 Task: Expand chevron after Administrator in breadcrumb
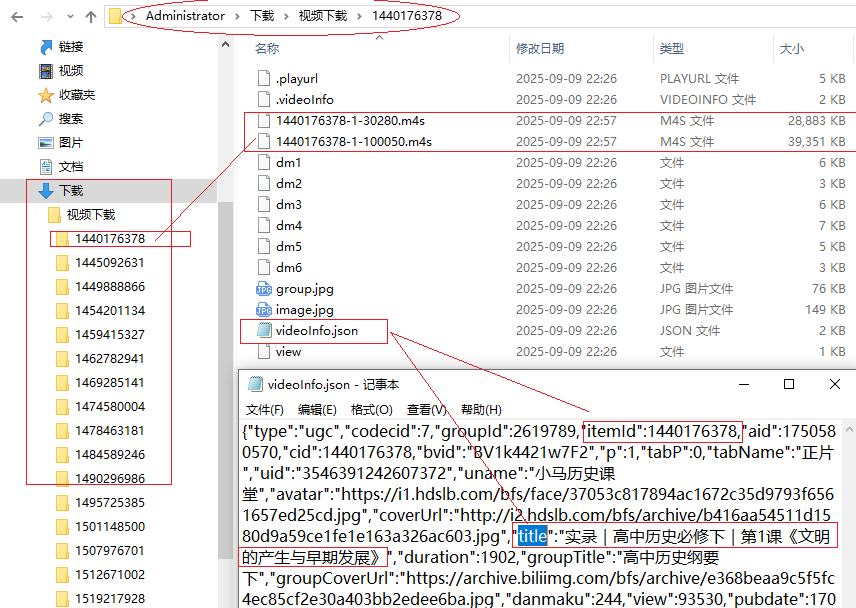pyautogui.click(x=237, y=16)
